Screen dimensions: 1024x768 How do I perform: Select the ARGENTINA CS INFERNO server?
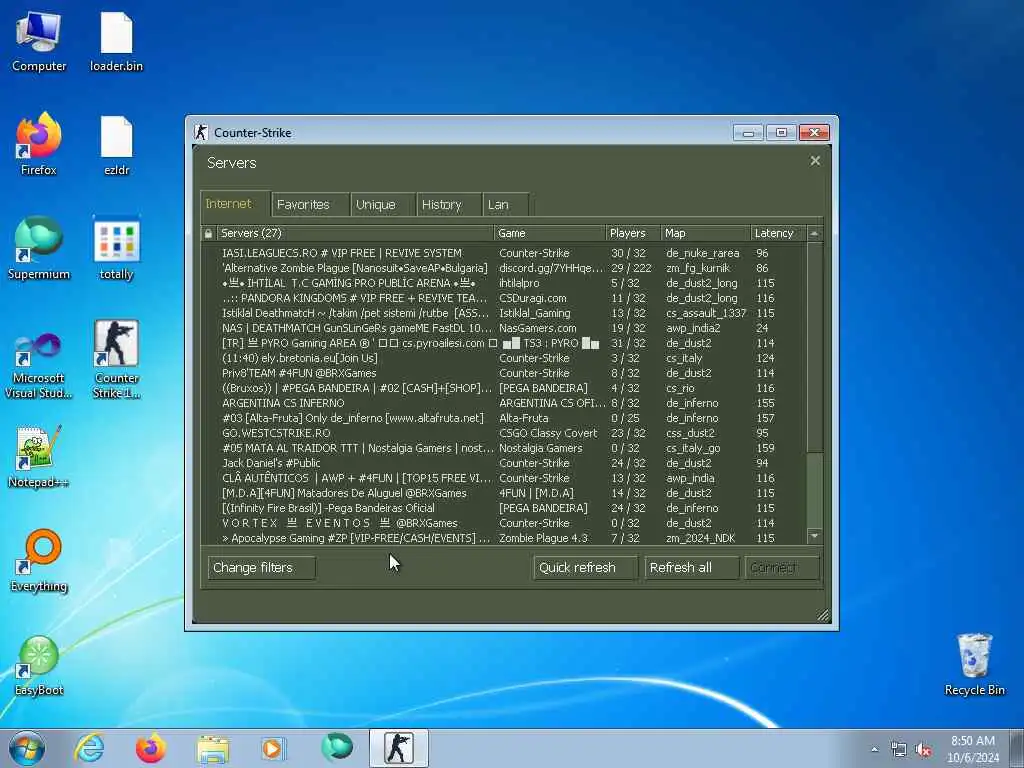coord(504,403)
